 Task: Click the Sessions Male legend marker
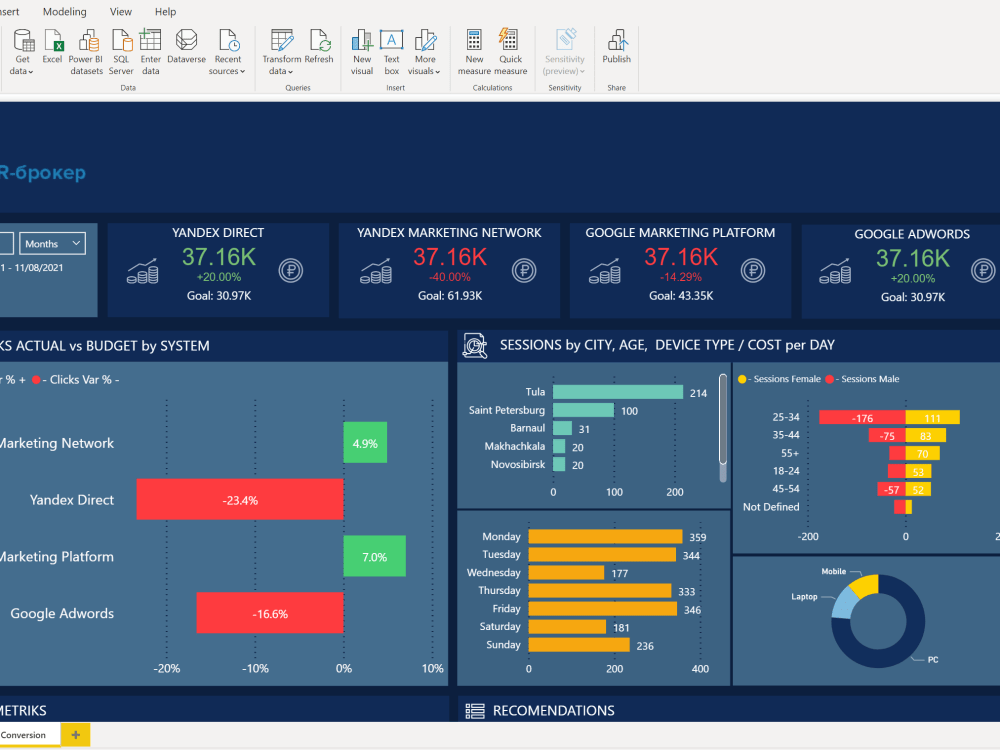(x=830, y=379)
